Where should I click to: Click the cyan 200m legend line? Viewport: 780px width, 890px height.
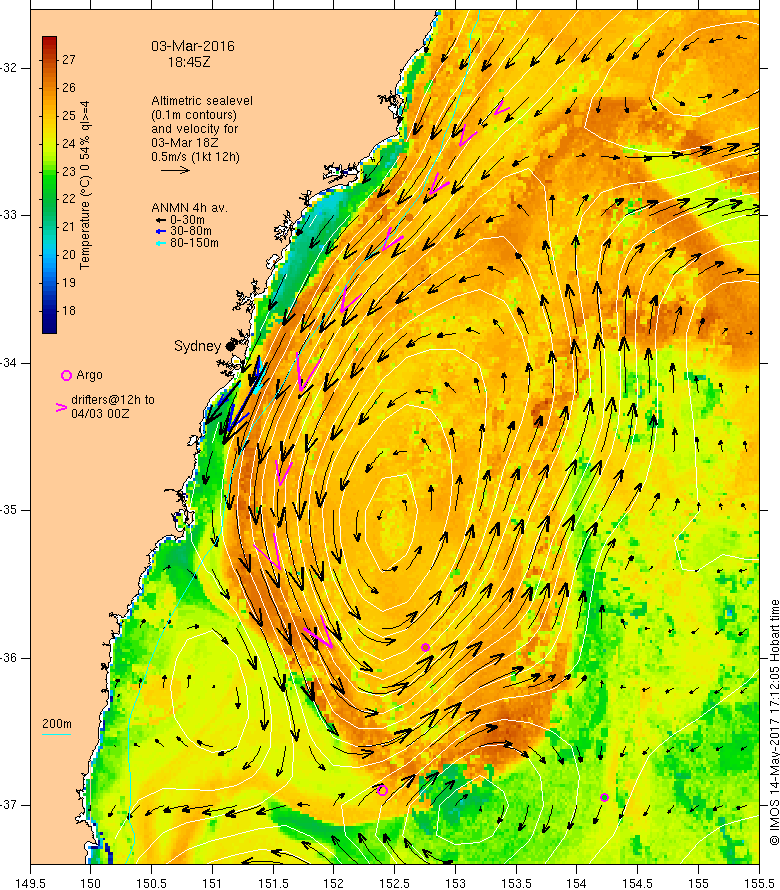tap(56, 734)
